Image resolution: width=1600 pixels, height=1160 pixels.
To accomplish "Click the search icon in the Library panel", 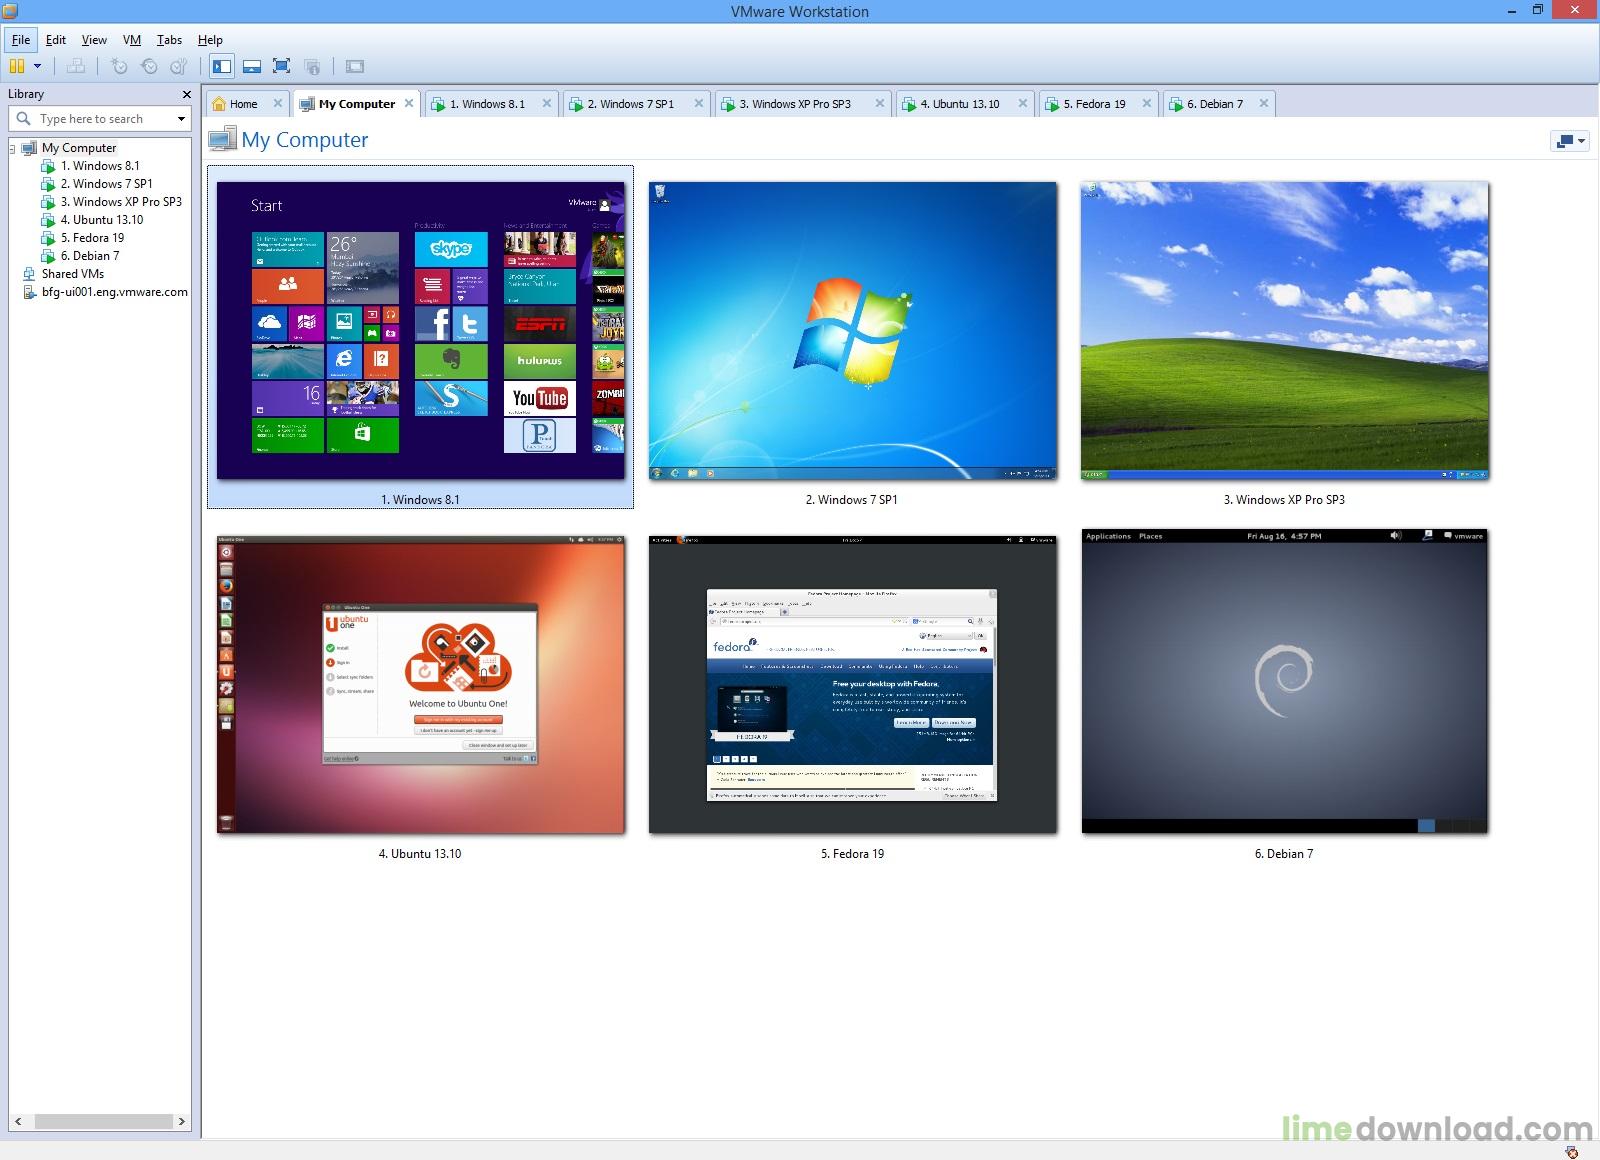I will pyautogui.click(x=24, y=118).
